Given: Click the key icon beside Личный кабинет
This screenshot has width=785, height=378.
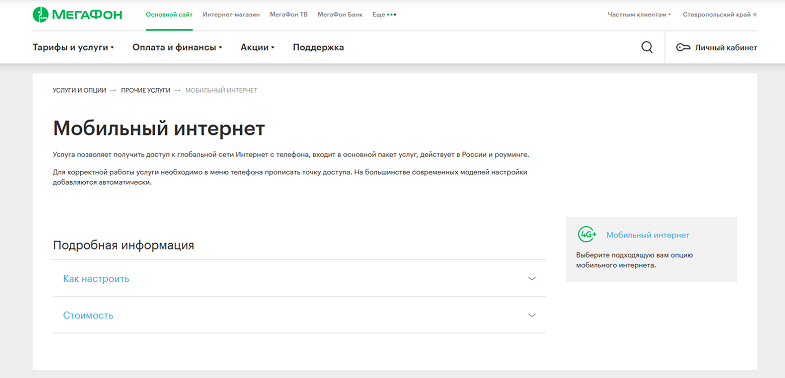Looking at the screenshot, I should (683, 48).
